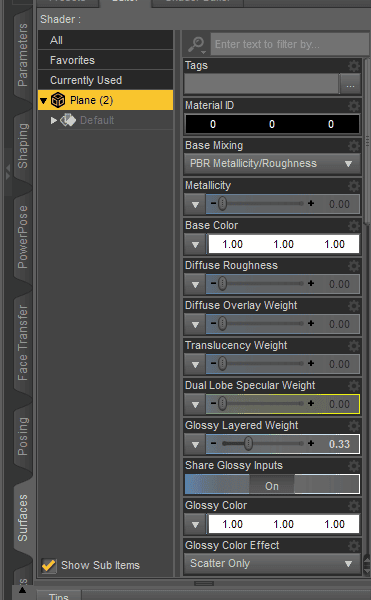Increase Glossy Layered Weight with plus icon

[311, 443]
